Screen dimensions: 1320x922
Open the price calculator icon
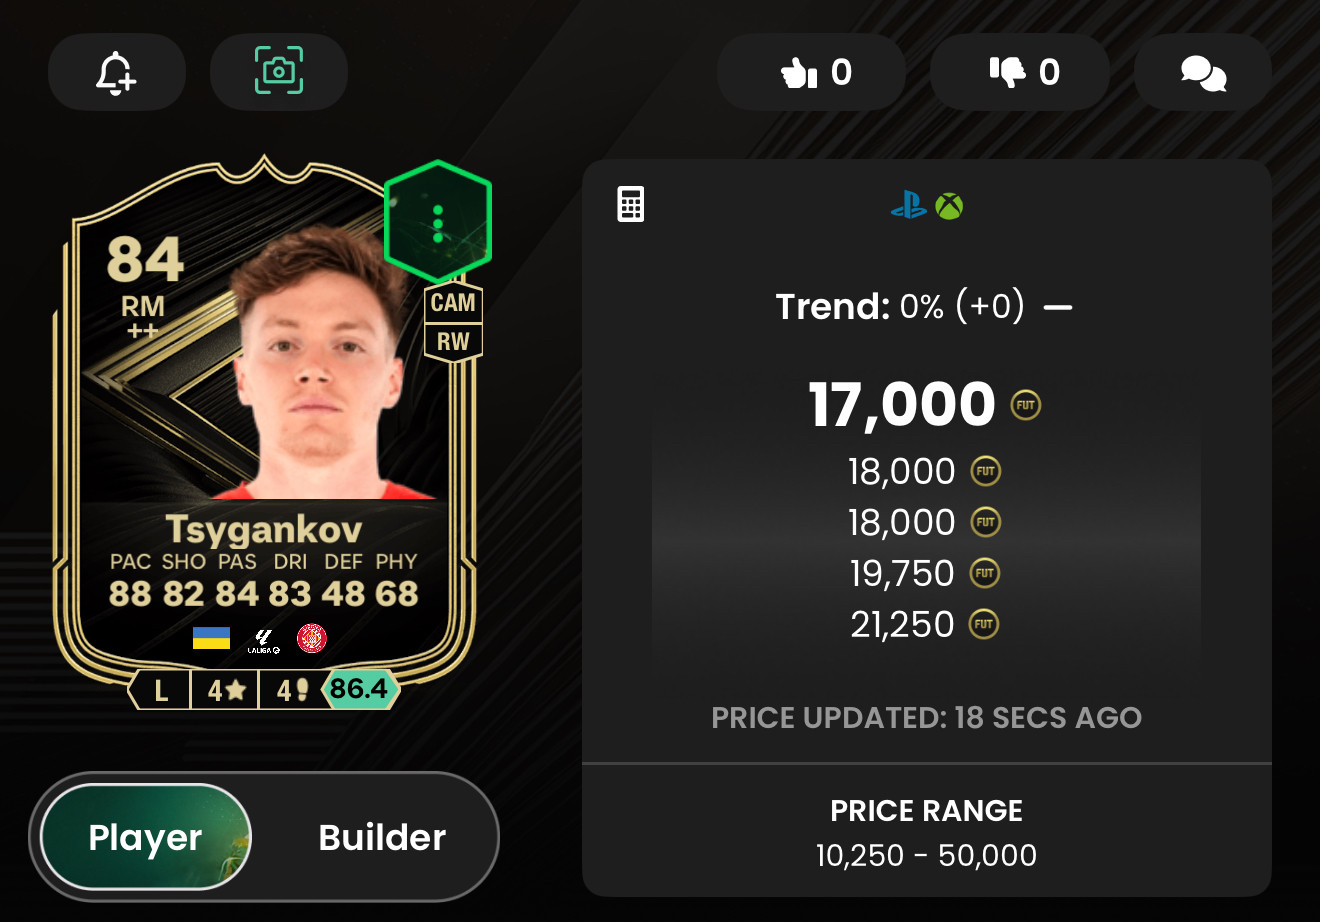[x=631, y=204]
